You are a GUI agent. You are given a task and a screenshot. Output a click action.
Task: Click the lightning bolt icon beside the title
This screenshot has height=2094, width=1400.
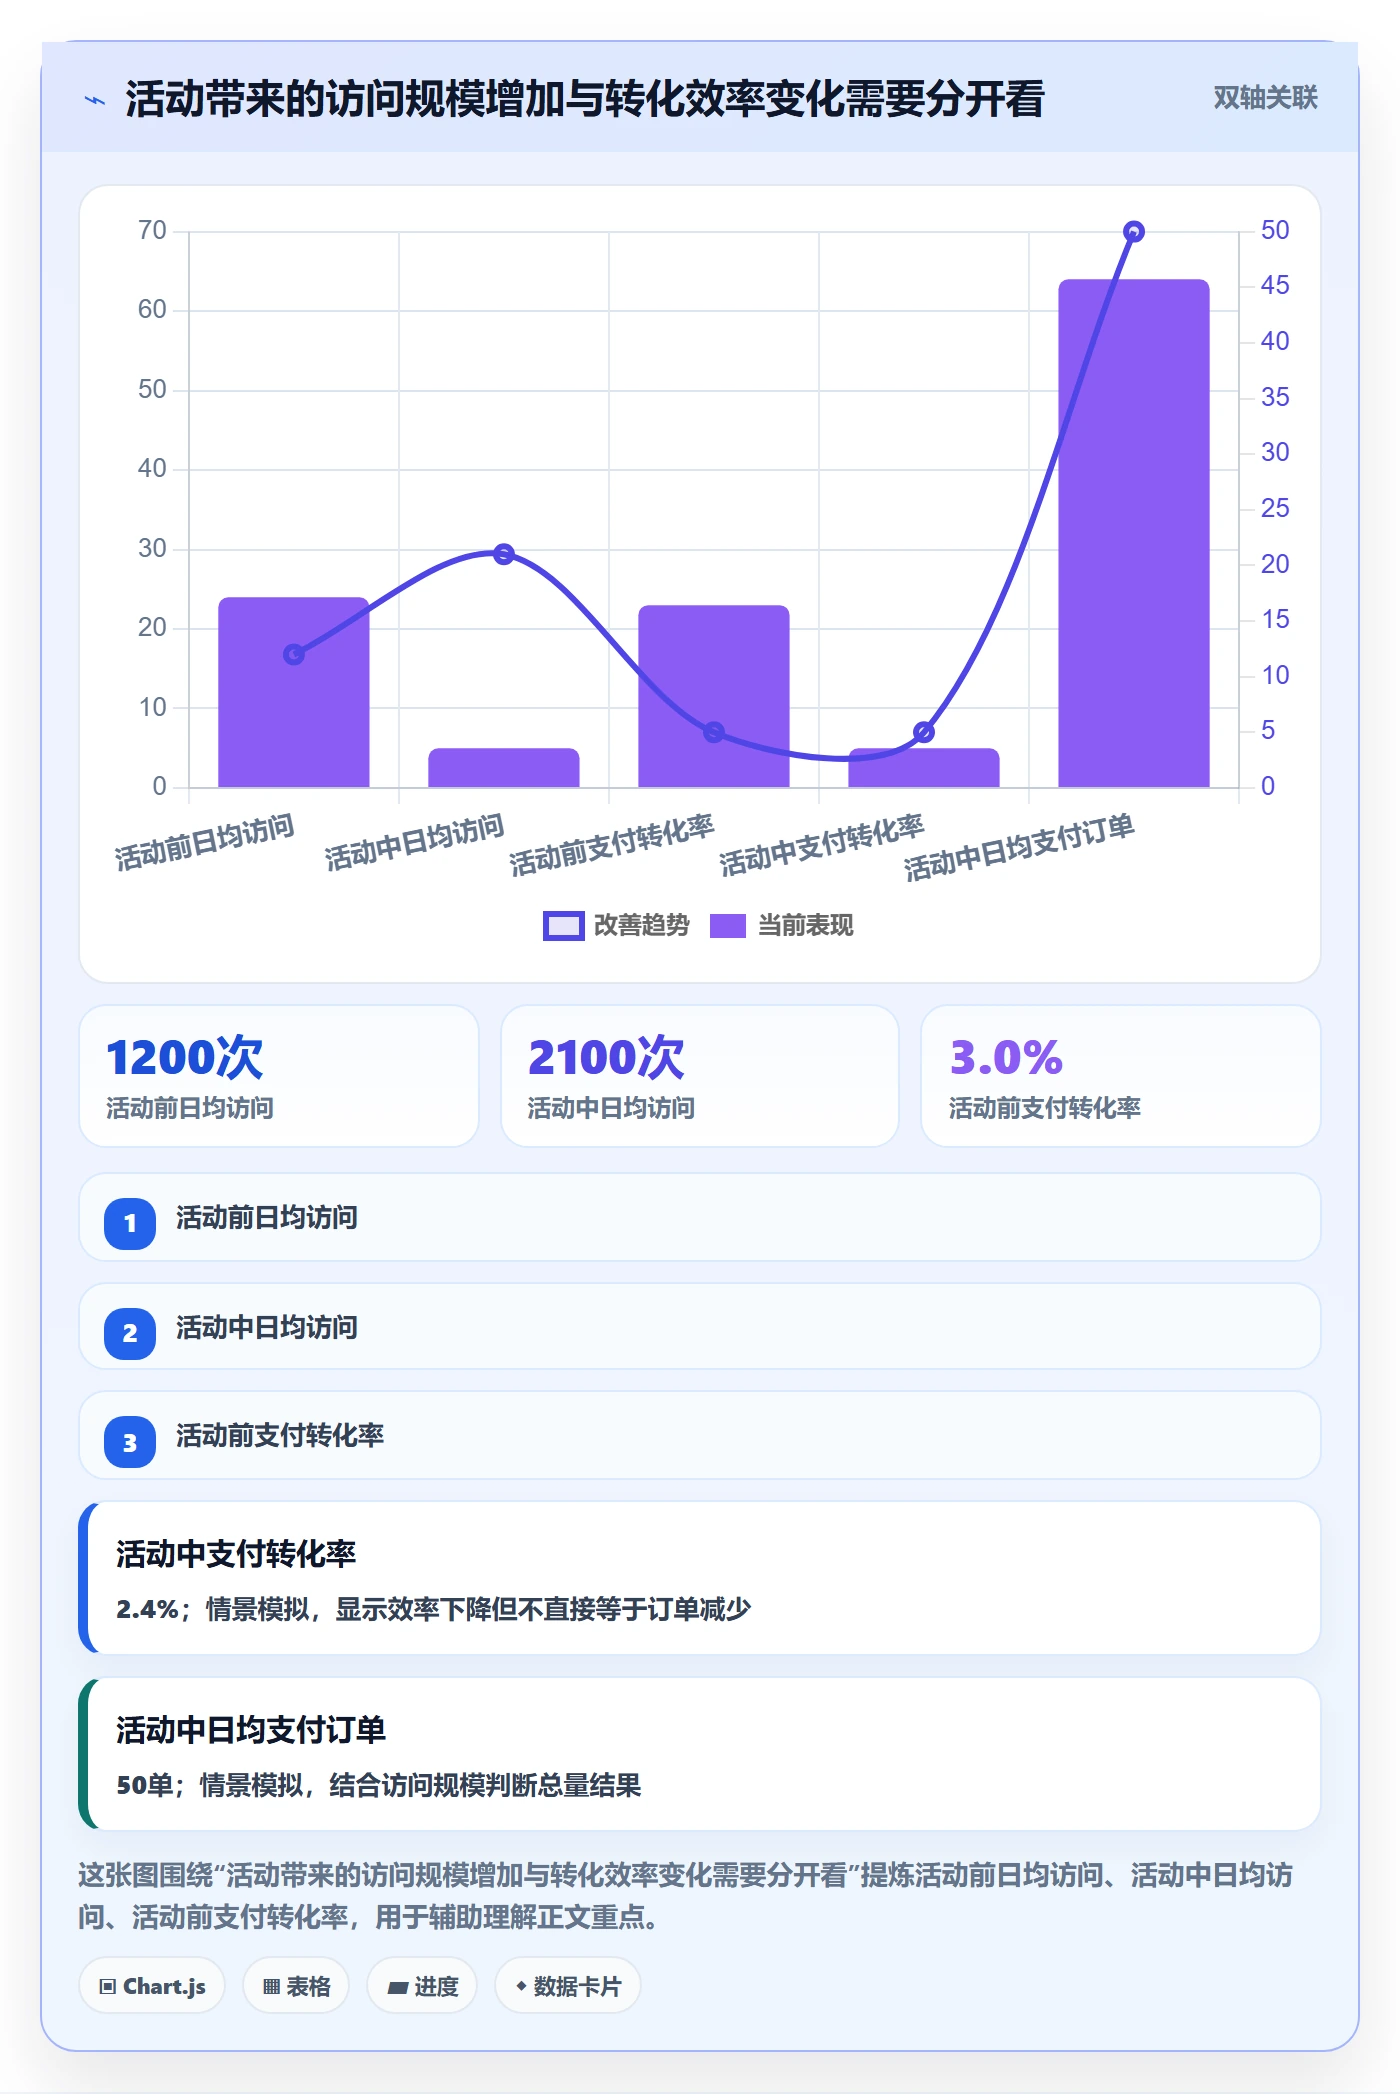(95, 100)
